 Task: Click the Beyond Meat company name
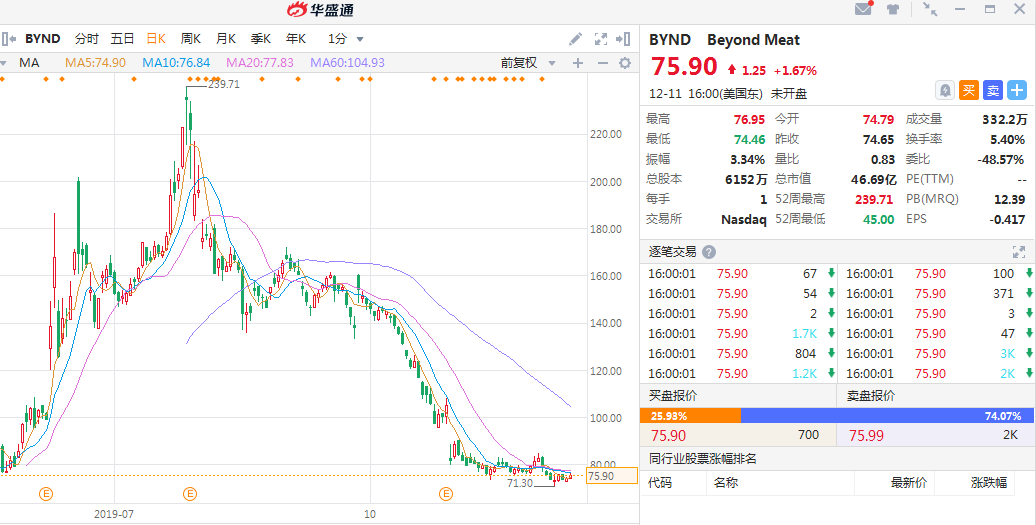click(x=753, y=40)
